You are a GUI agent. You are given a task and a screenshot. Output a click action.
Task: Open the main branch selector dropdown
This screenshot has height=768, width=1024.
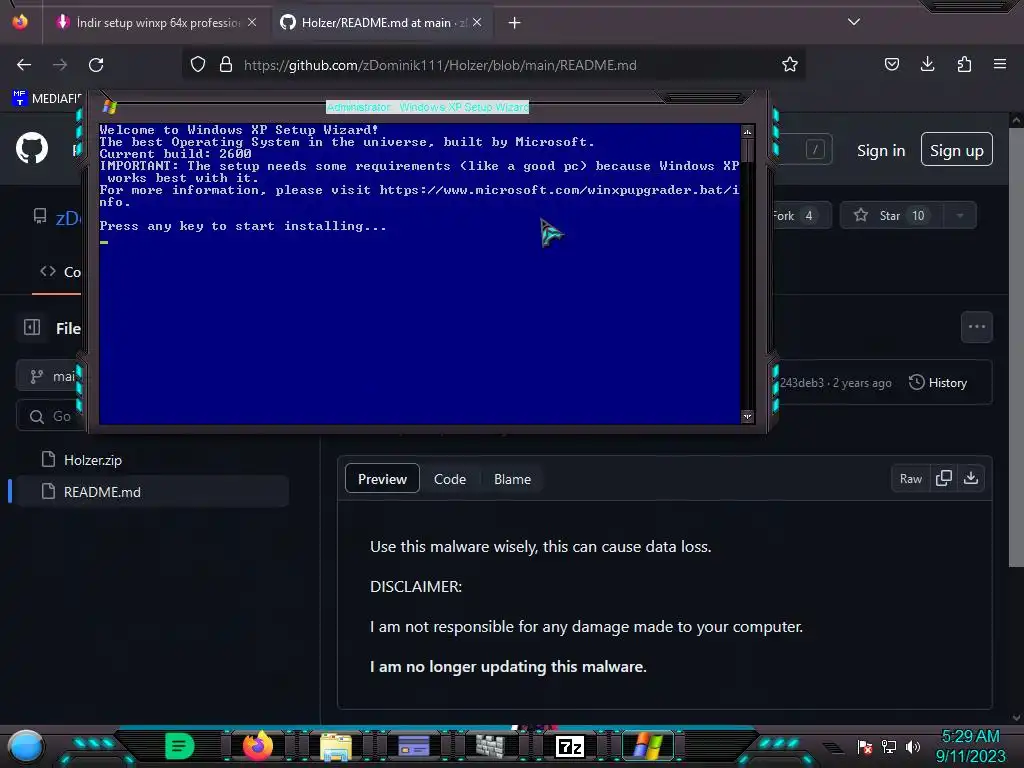(x=50, y=376)
